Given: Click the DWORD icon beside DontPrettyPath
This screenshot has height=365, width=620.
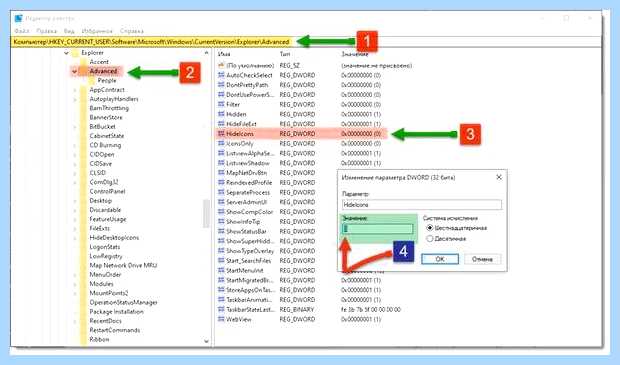Looking at the screenshot, I should pyautogui.click(x=221, y=85).
